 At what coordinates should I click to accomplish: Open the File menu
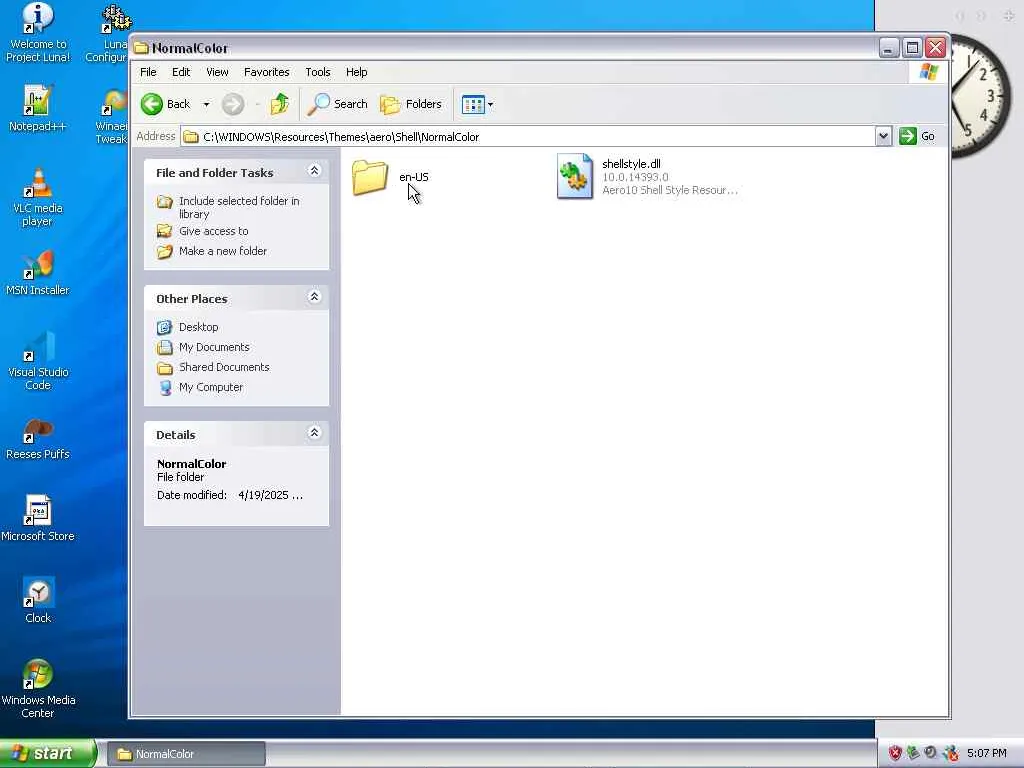point(148,72)
